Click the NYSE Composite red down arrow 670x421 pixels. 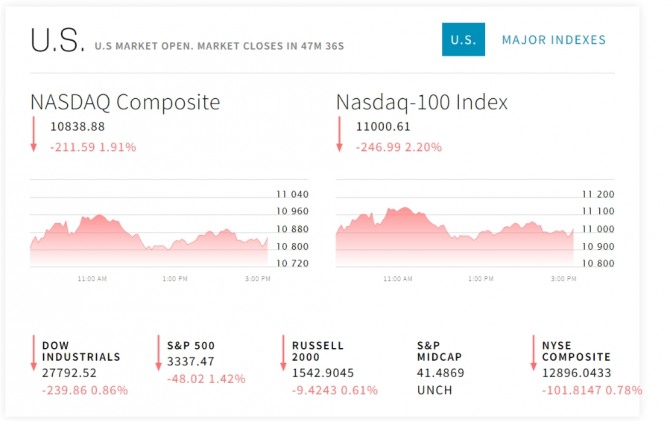[533, 354]
